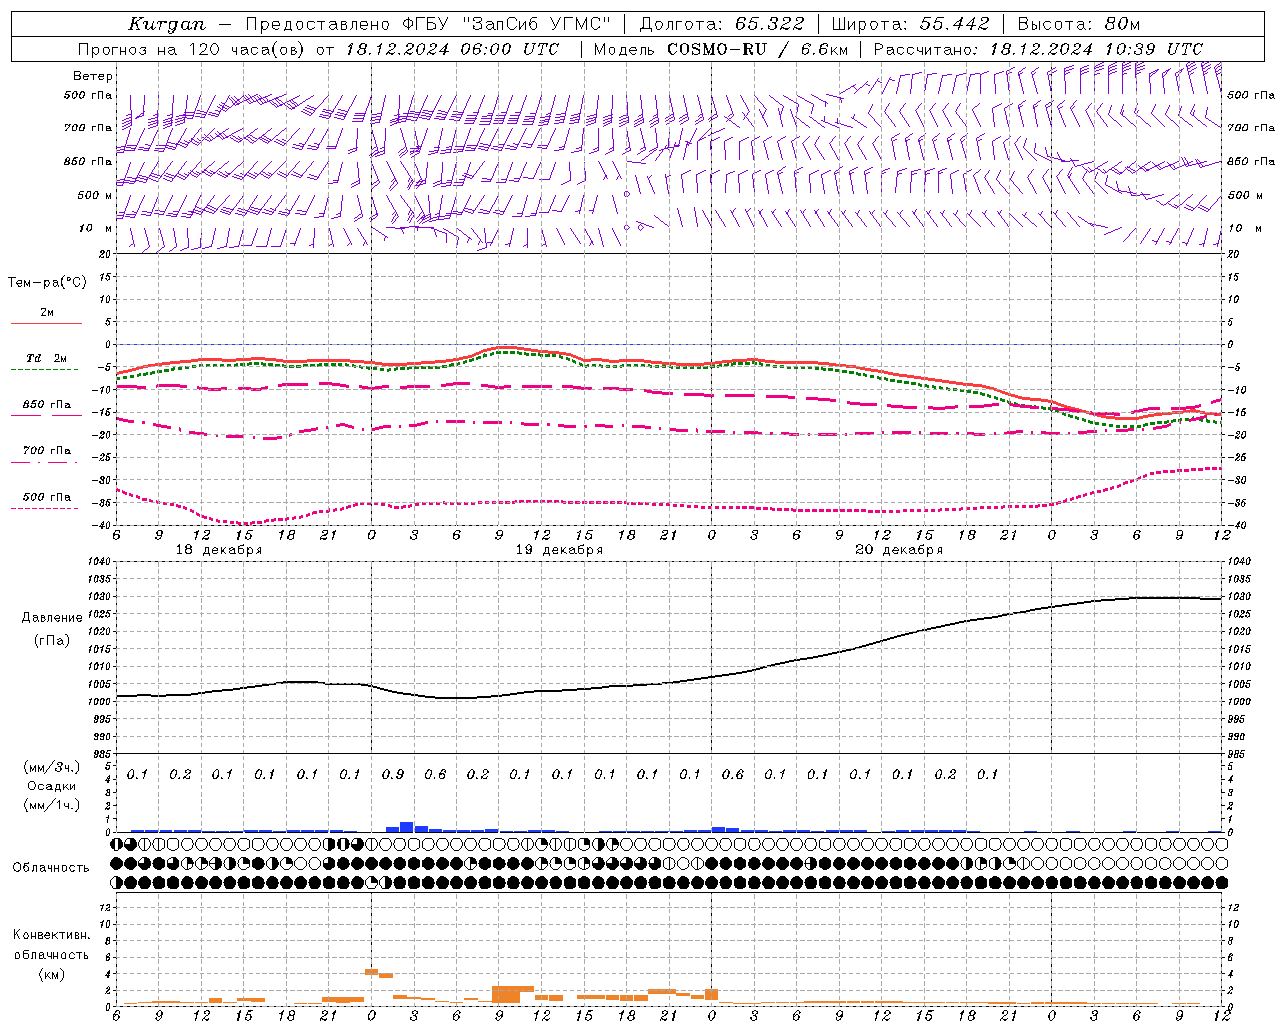Click the Тем-ра(°C) panel label
Screen dimensions: 1280x1024
pos(47,283)
